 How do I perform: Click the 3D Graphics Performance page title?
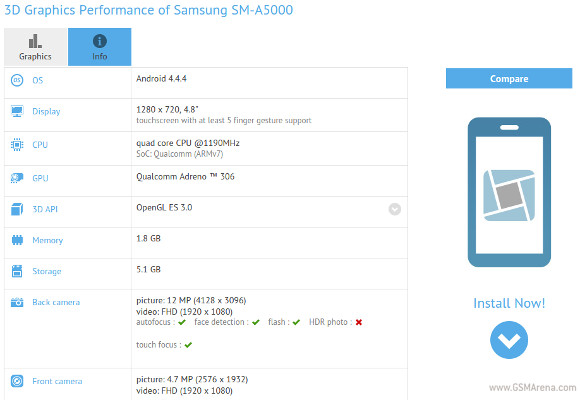click(148, 10)
